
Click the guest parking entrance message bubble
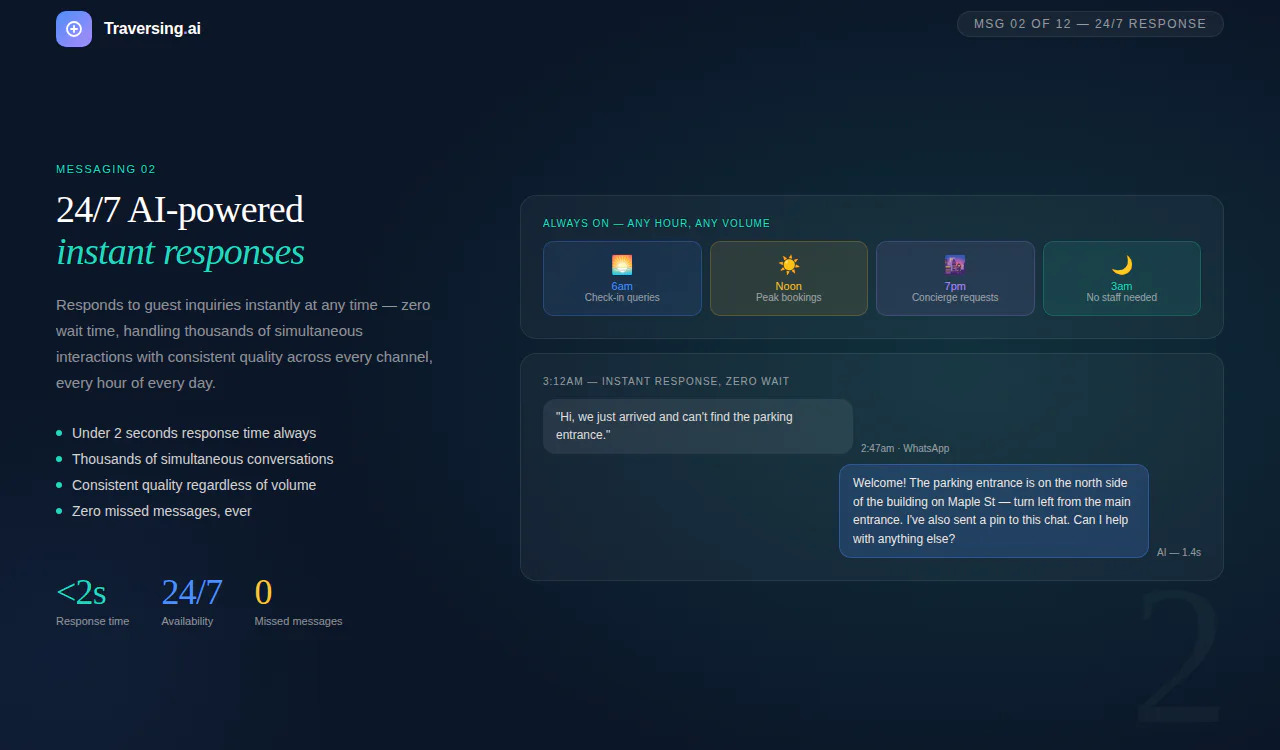[698, 426]
